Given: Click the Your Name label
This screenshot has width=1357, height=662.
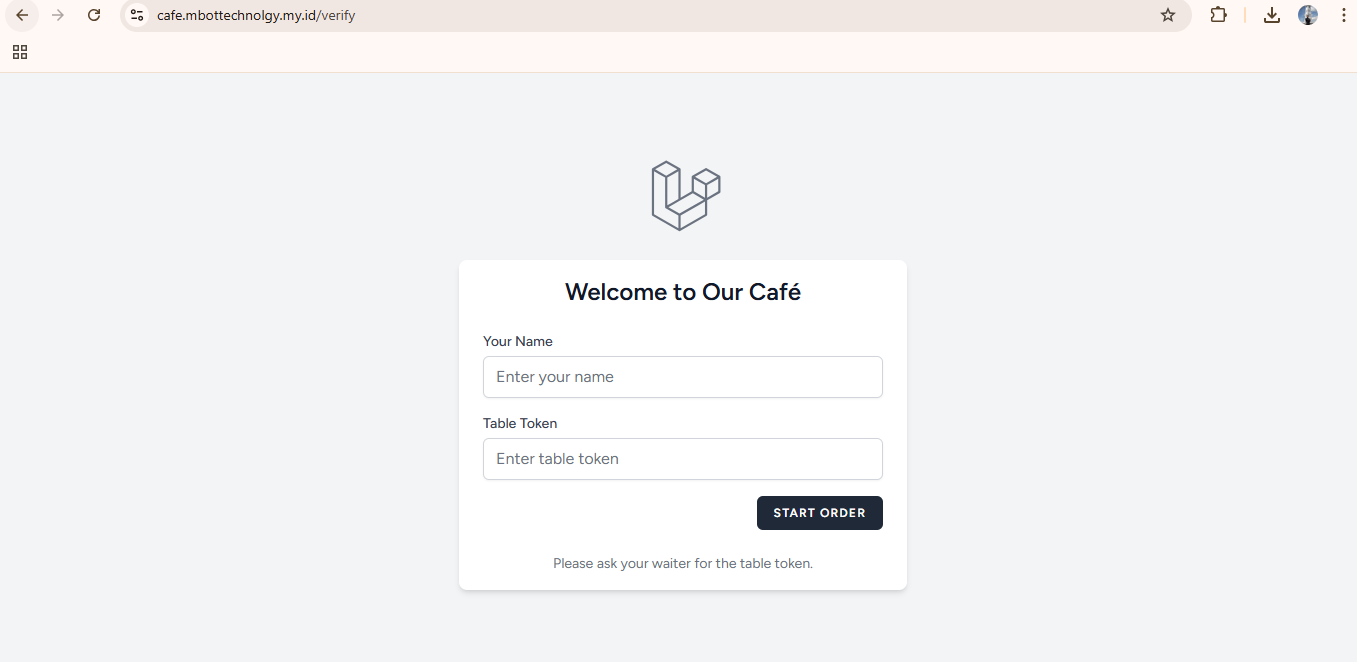Looking at the screenshot, I should point(517,341).
